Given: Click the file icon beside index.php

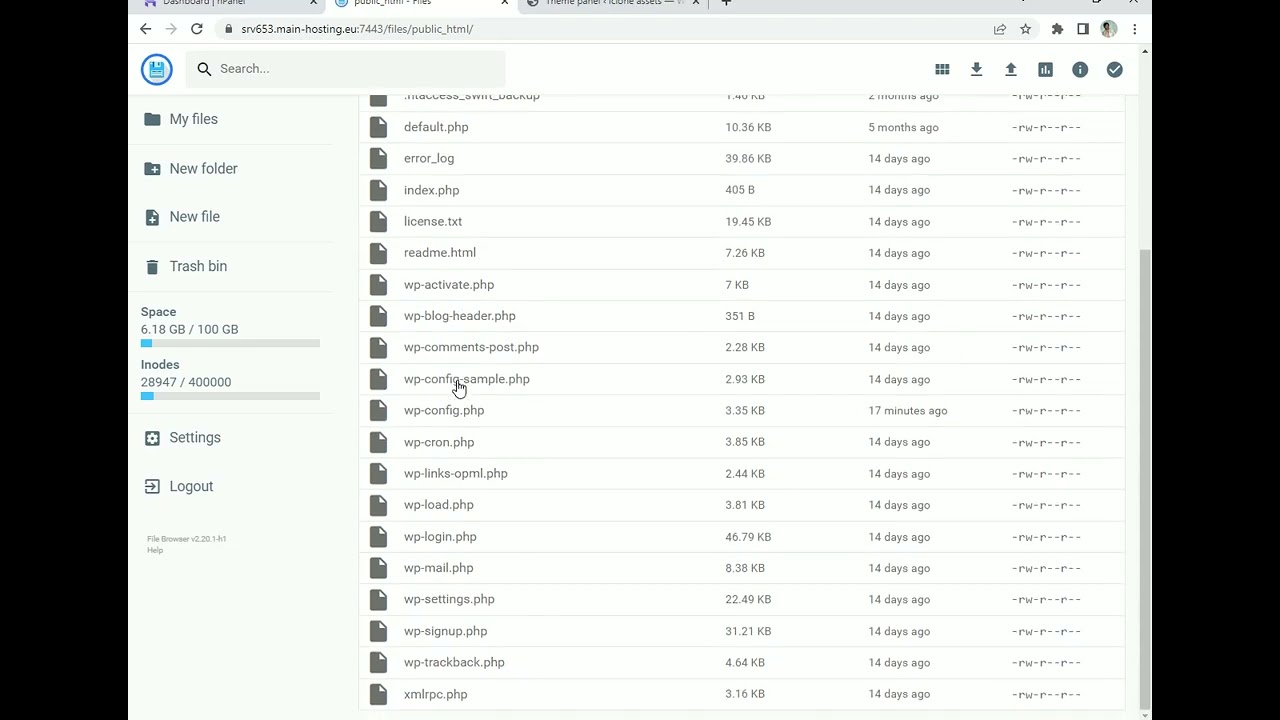Looking at the screenshot, I should click(x=378, y=190).
